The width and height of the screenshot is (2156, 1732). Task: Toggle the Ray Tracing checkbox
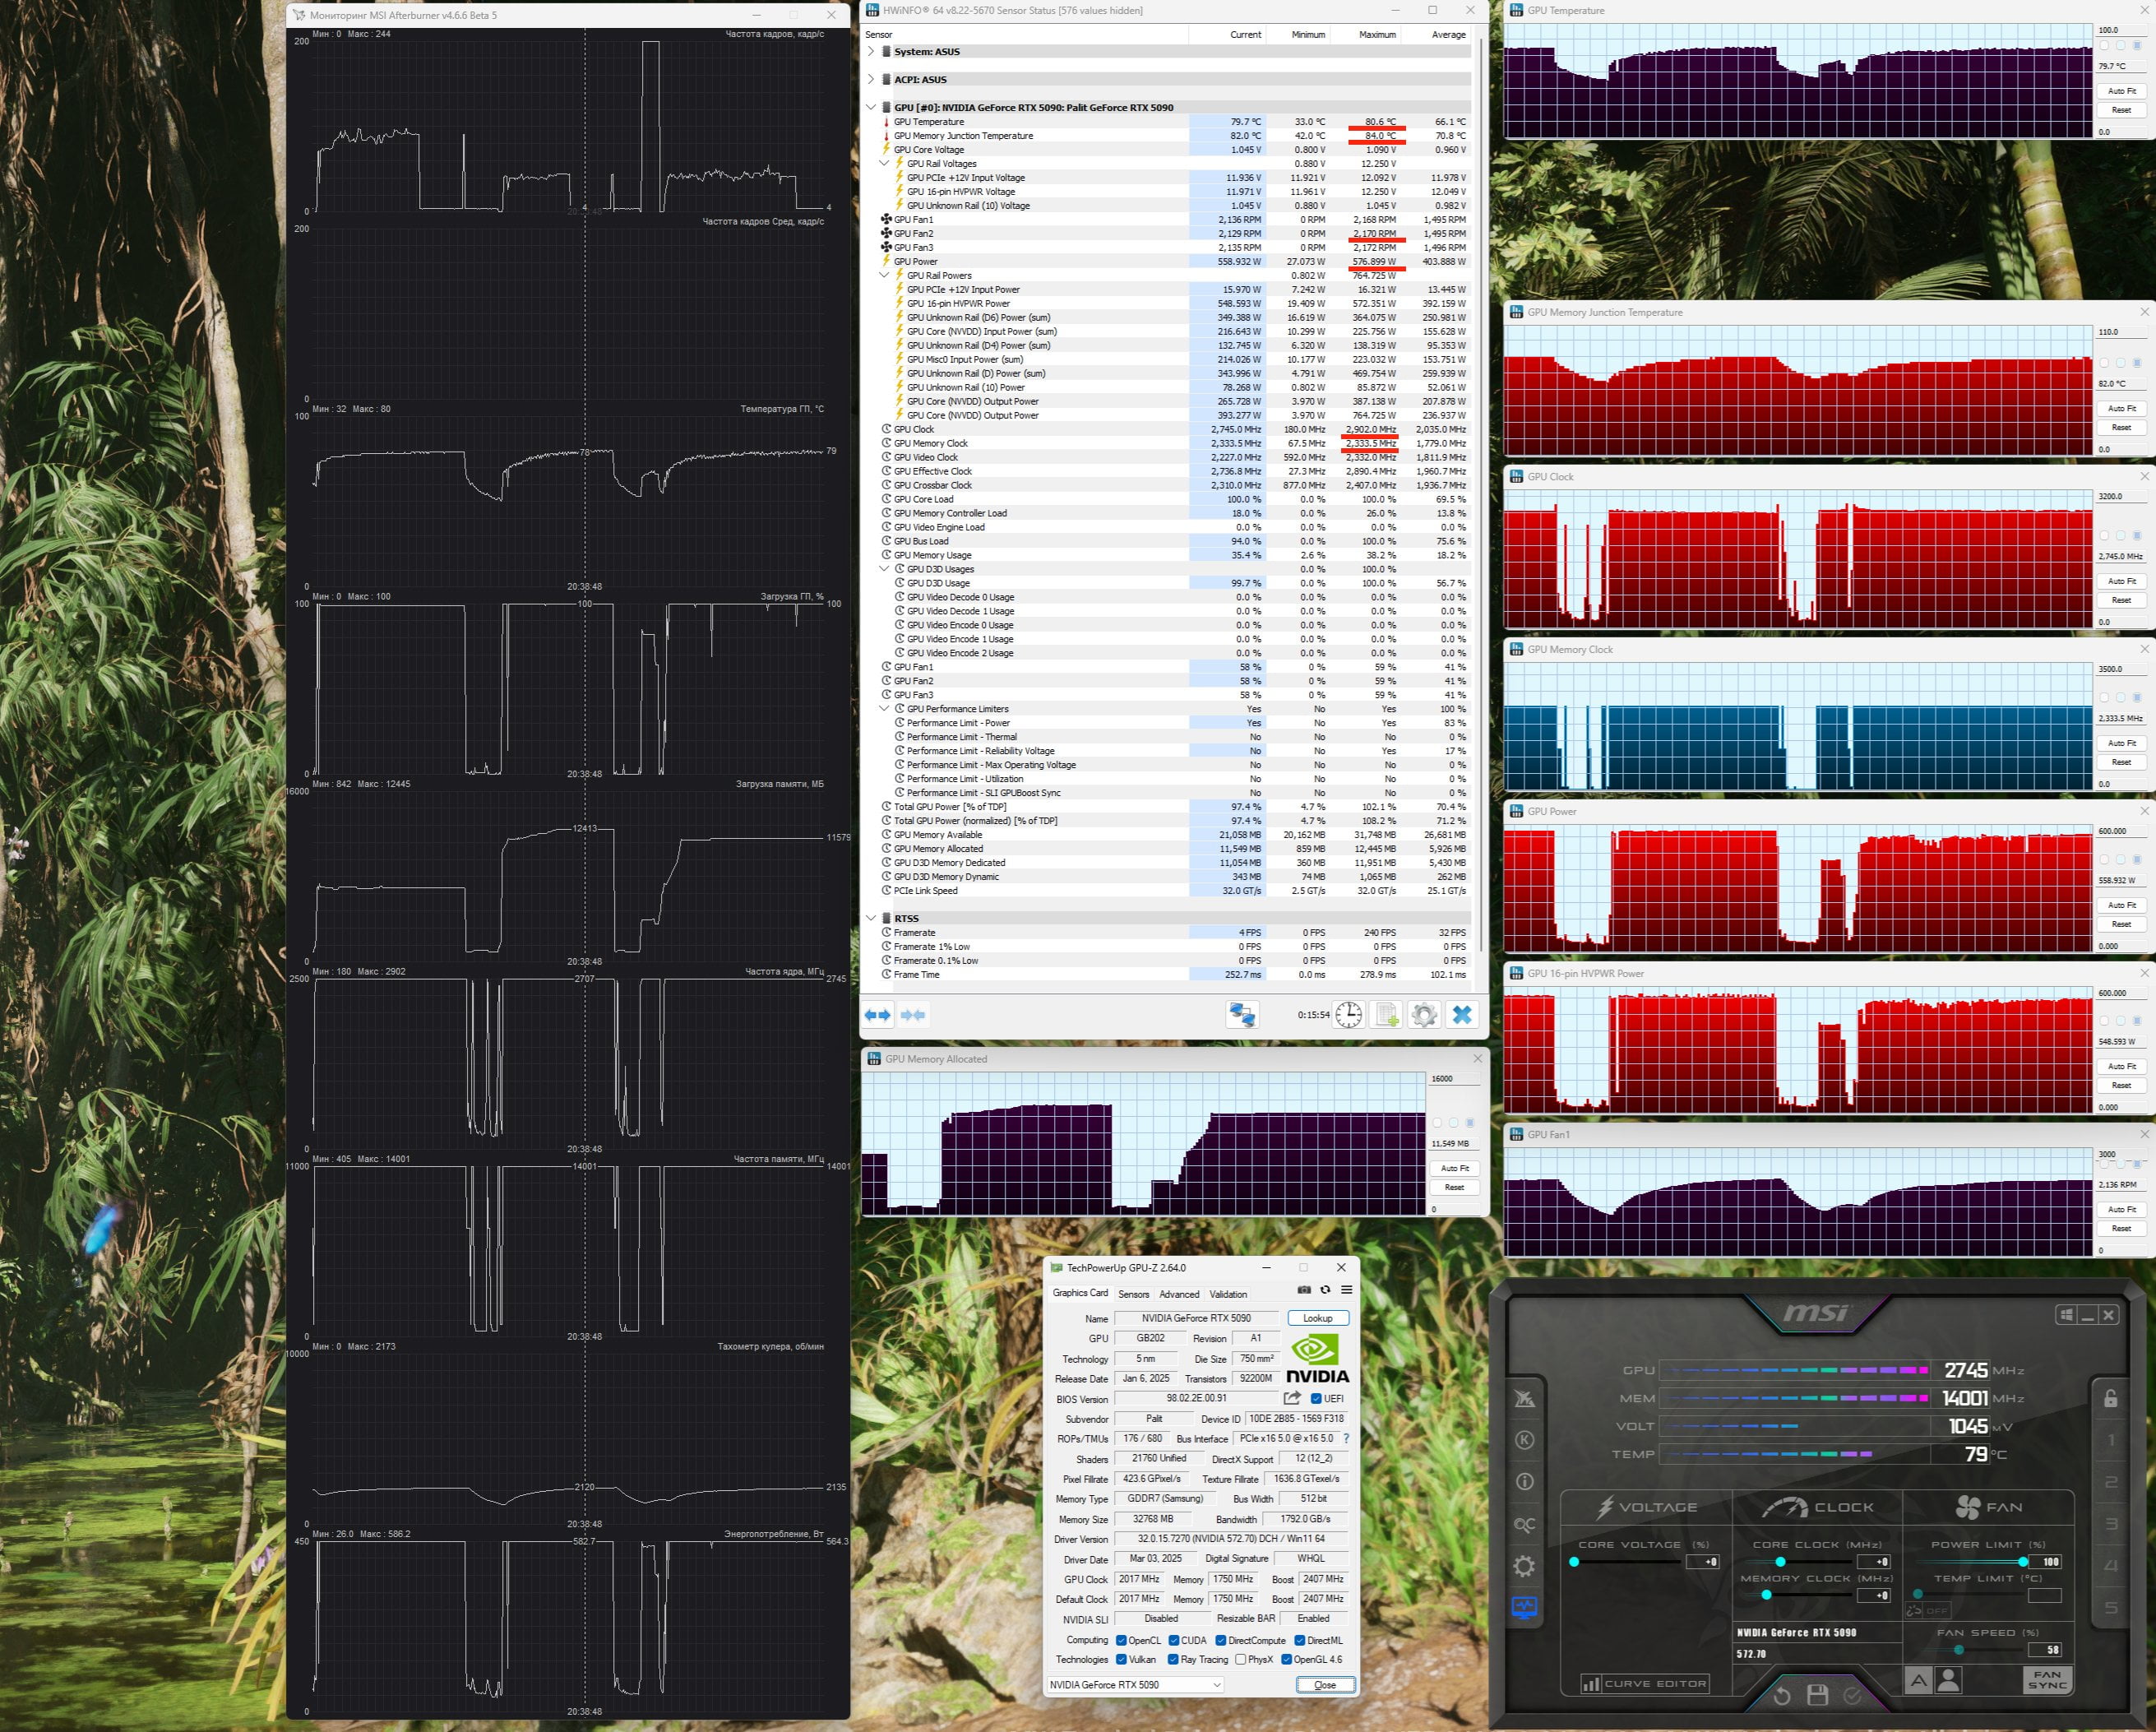pos(1173,1659)
